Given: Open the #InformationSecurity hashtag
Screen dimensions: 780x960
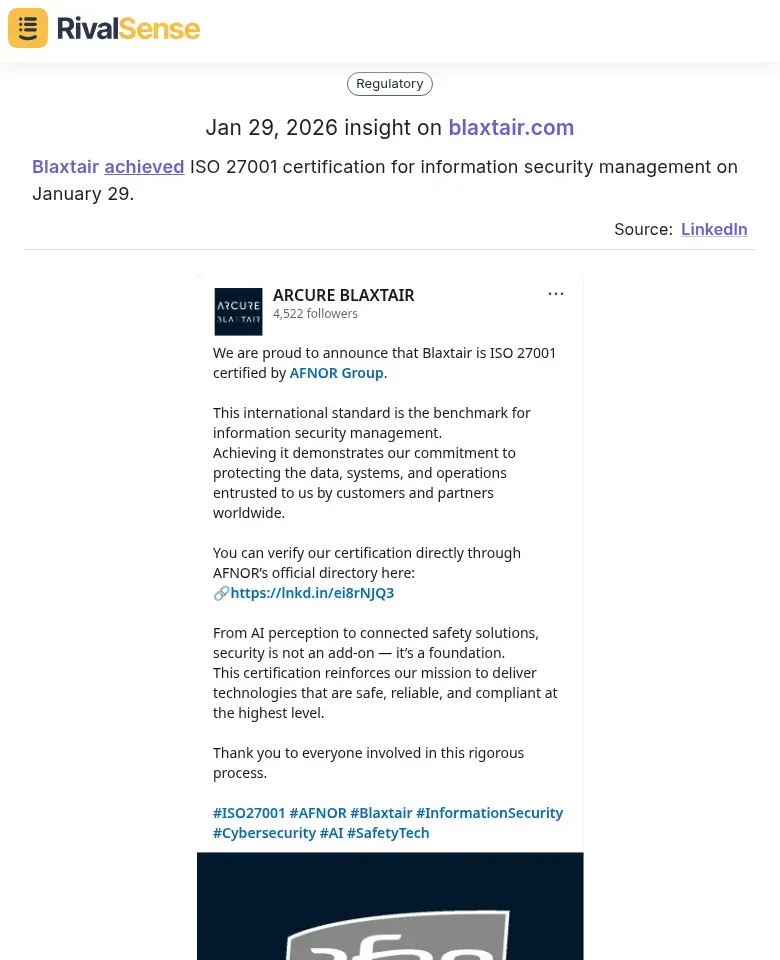Looking at the screenshot, I should tap(489, 812).
